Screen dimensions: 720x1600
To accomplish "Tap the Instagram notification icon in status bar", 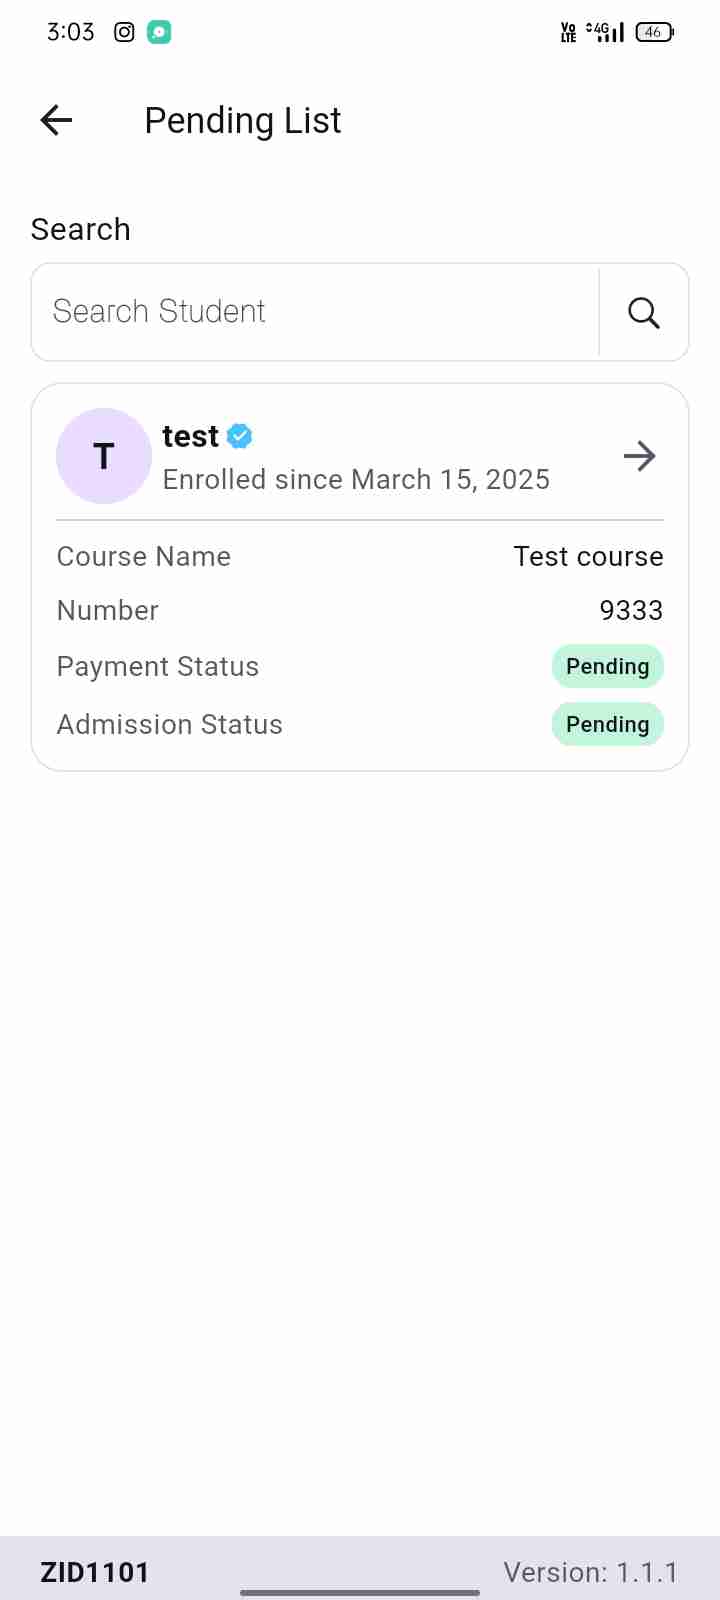I will point(124,32).
